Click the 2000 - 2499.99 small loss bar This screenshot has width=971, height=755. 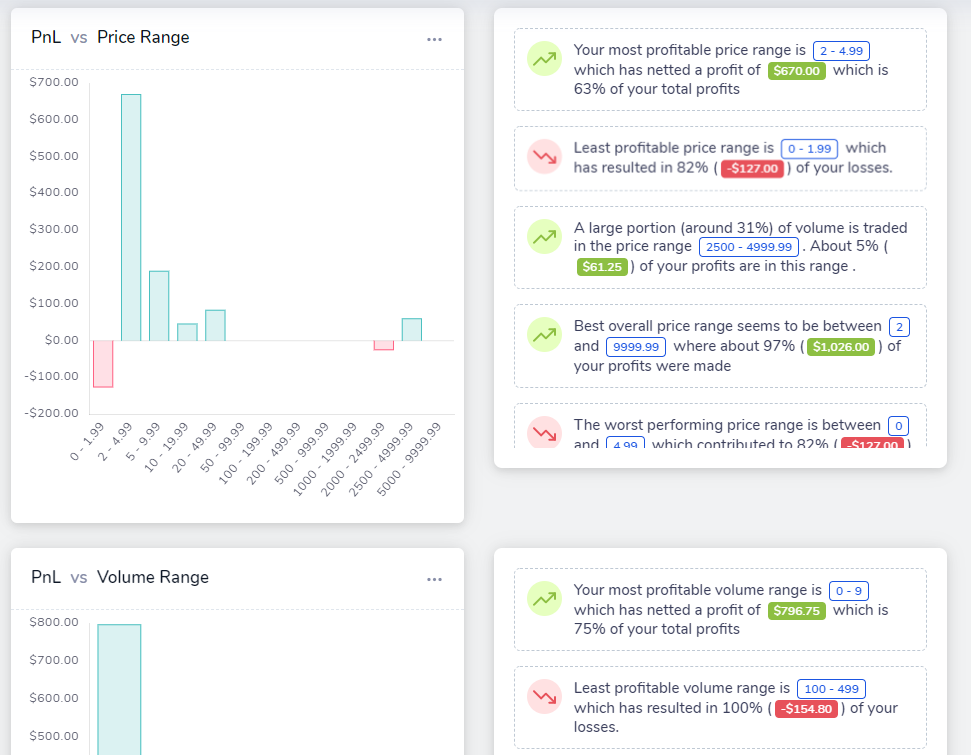(x=384, y=345)
